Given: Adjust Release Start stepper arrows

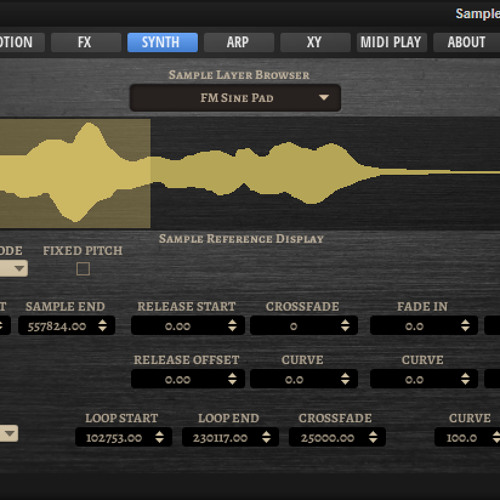Looking at the screenshot, I should coord(232,326).
